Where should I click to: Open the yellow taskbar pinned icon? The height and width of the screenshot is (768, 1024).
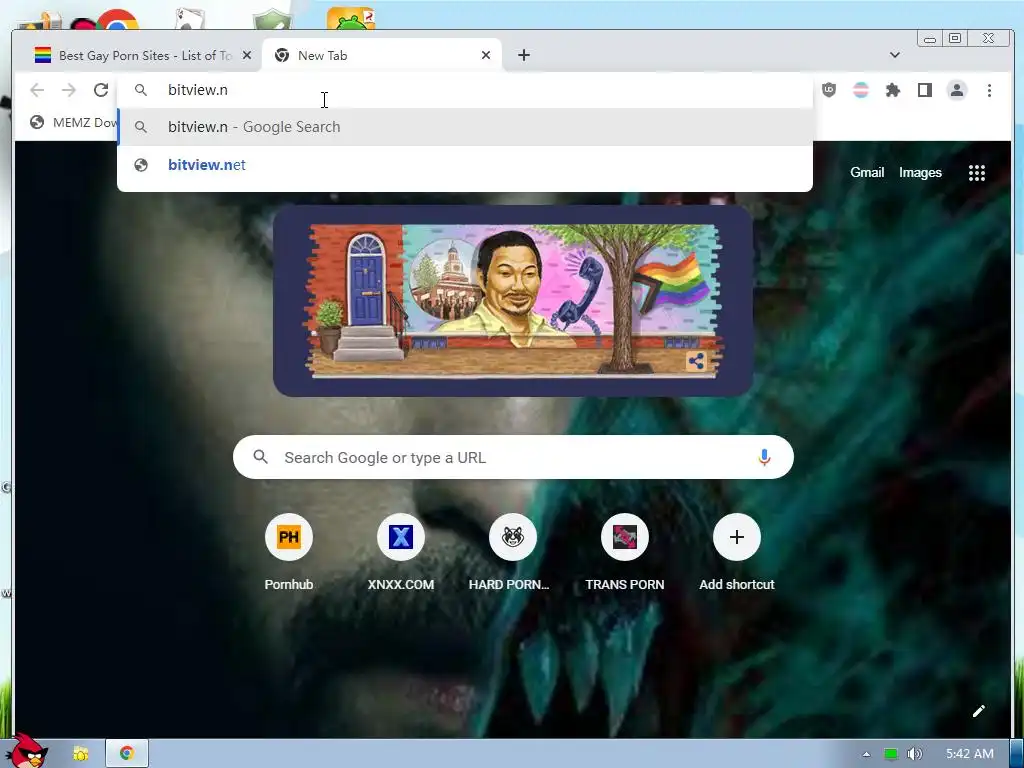[80, 754]
